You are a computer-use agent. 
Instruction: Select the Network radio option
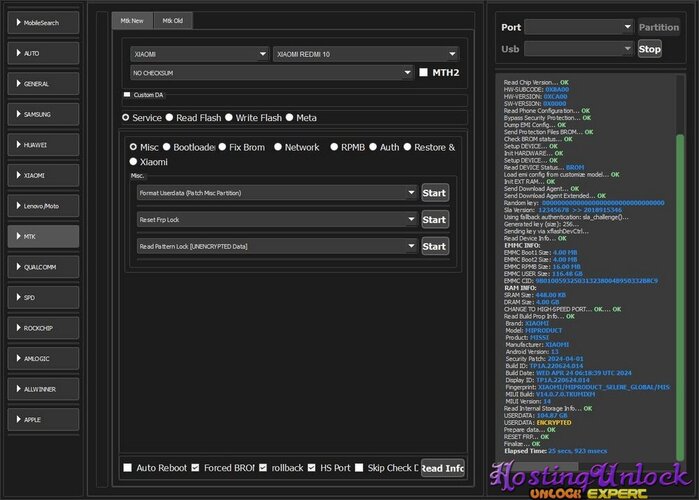pos(278,147)
